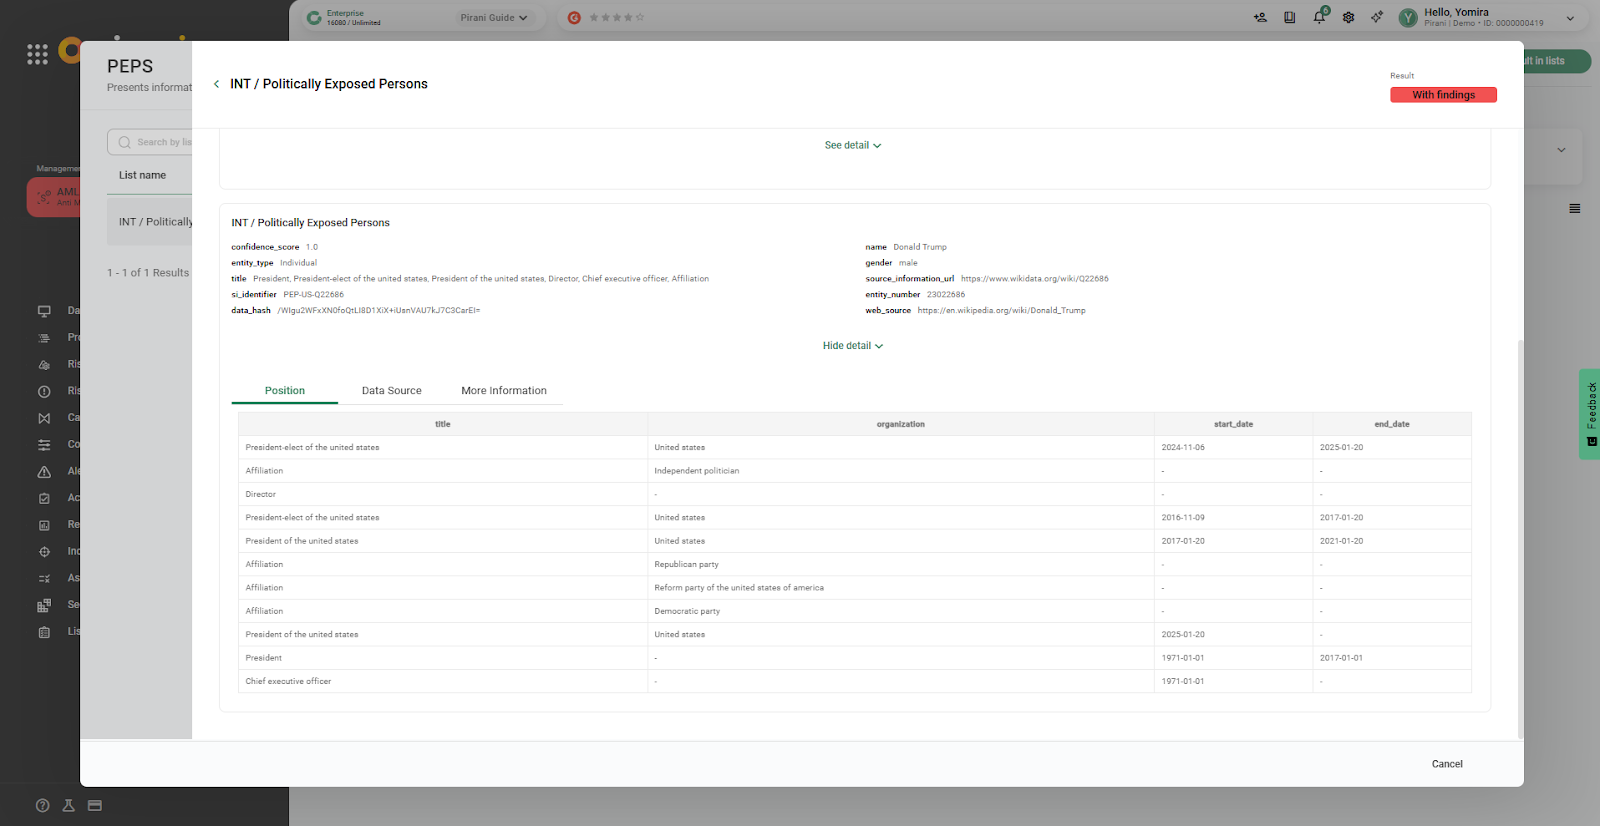Open the apps grid launcher
The height and width of the screenshot is (826, 1600).
(x=37, y=54)
